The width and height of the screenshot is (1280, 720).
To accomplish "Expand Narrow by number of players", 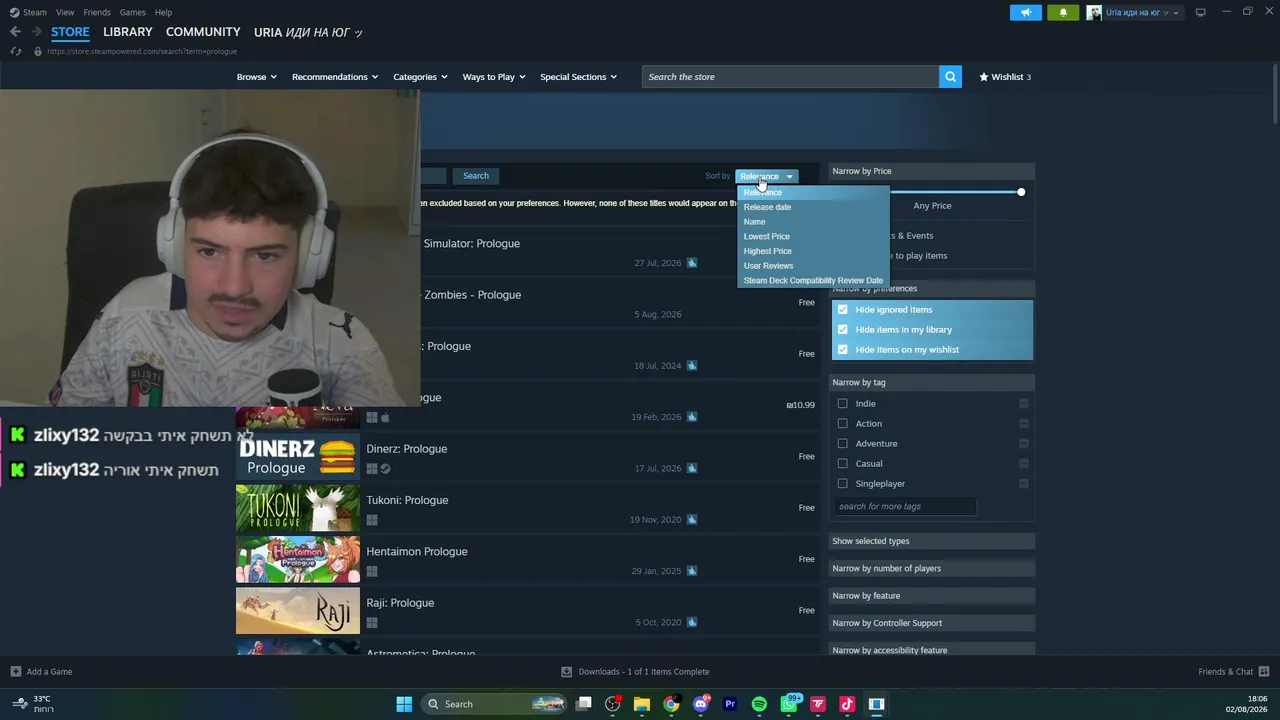I will click(x=932, y=569).
